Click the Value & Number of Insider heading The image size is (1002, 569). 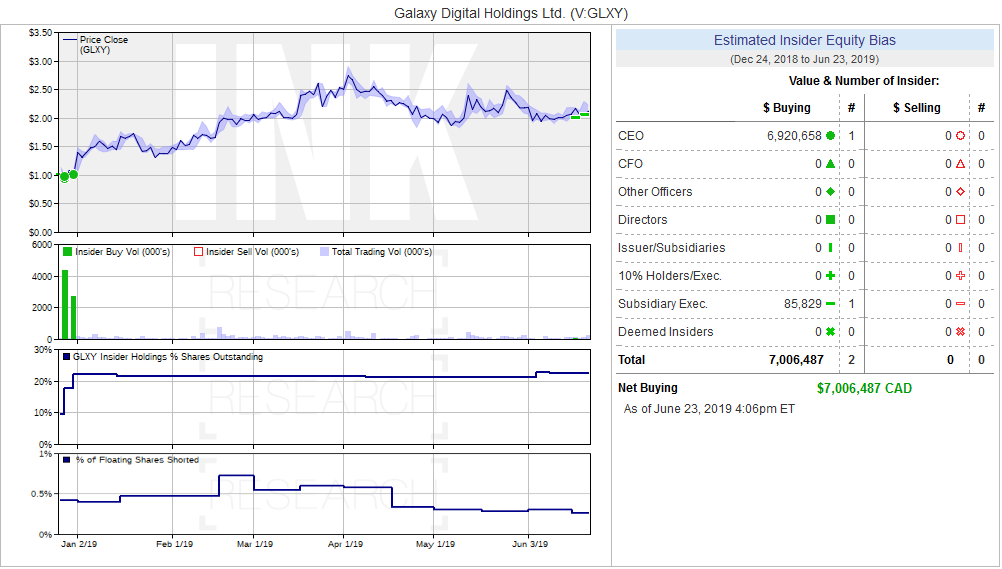(x=864, y=81)
